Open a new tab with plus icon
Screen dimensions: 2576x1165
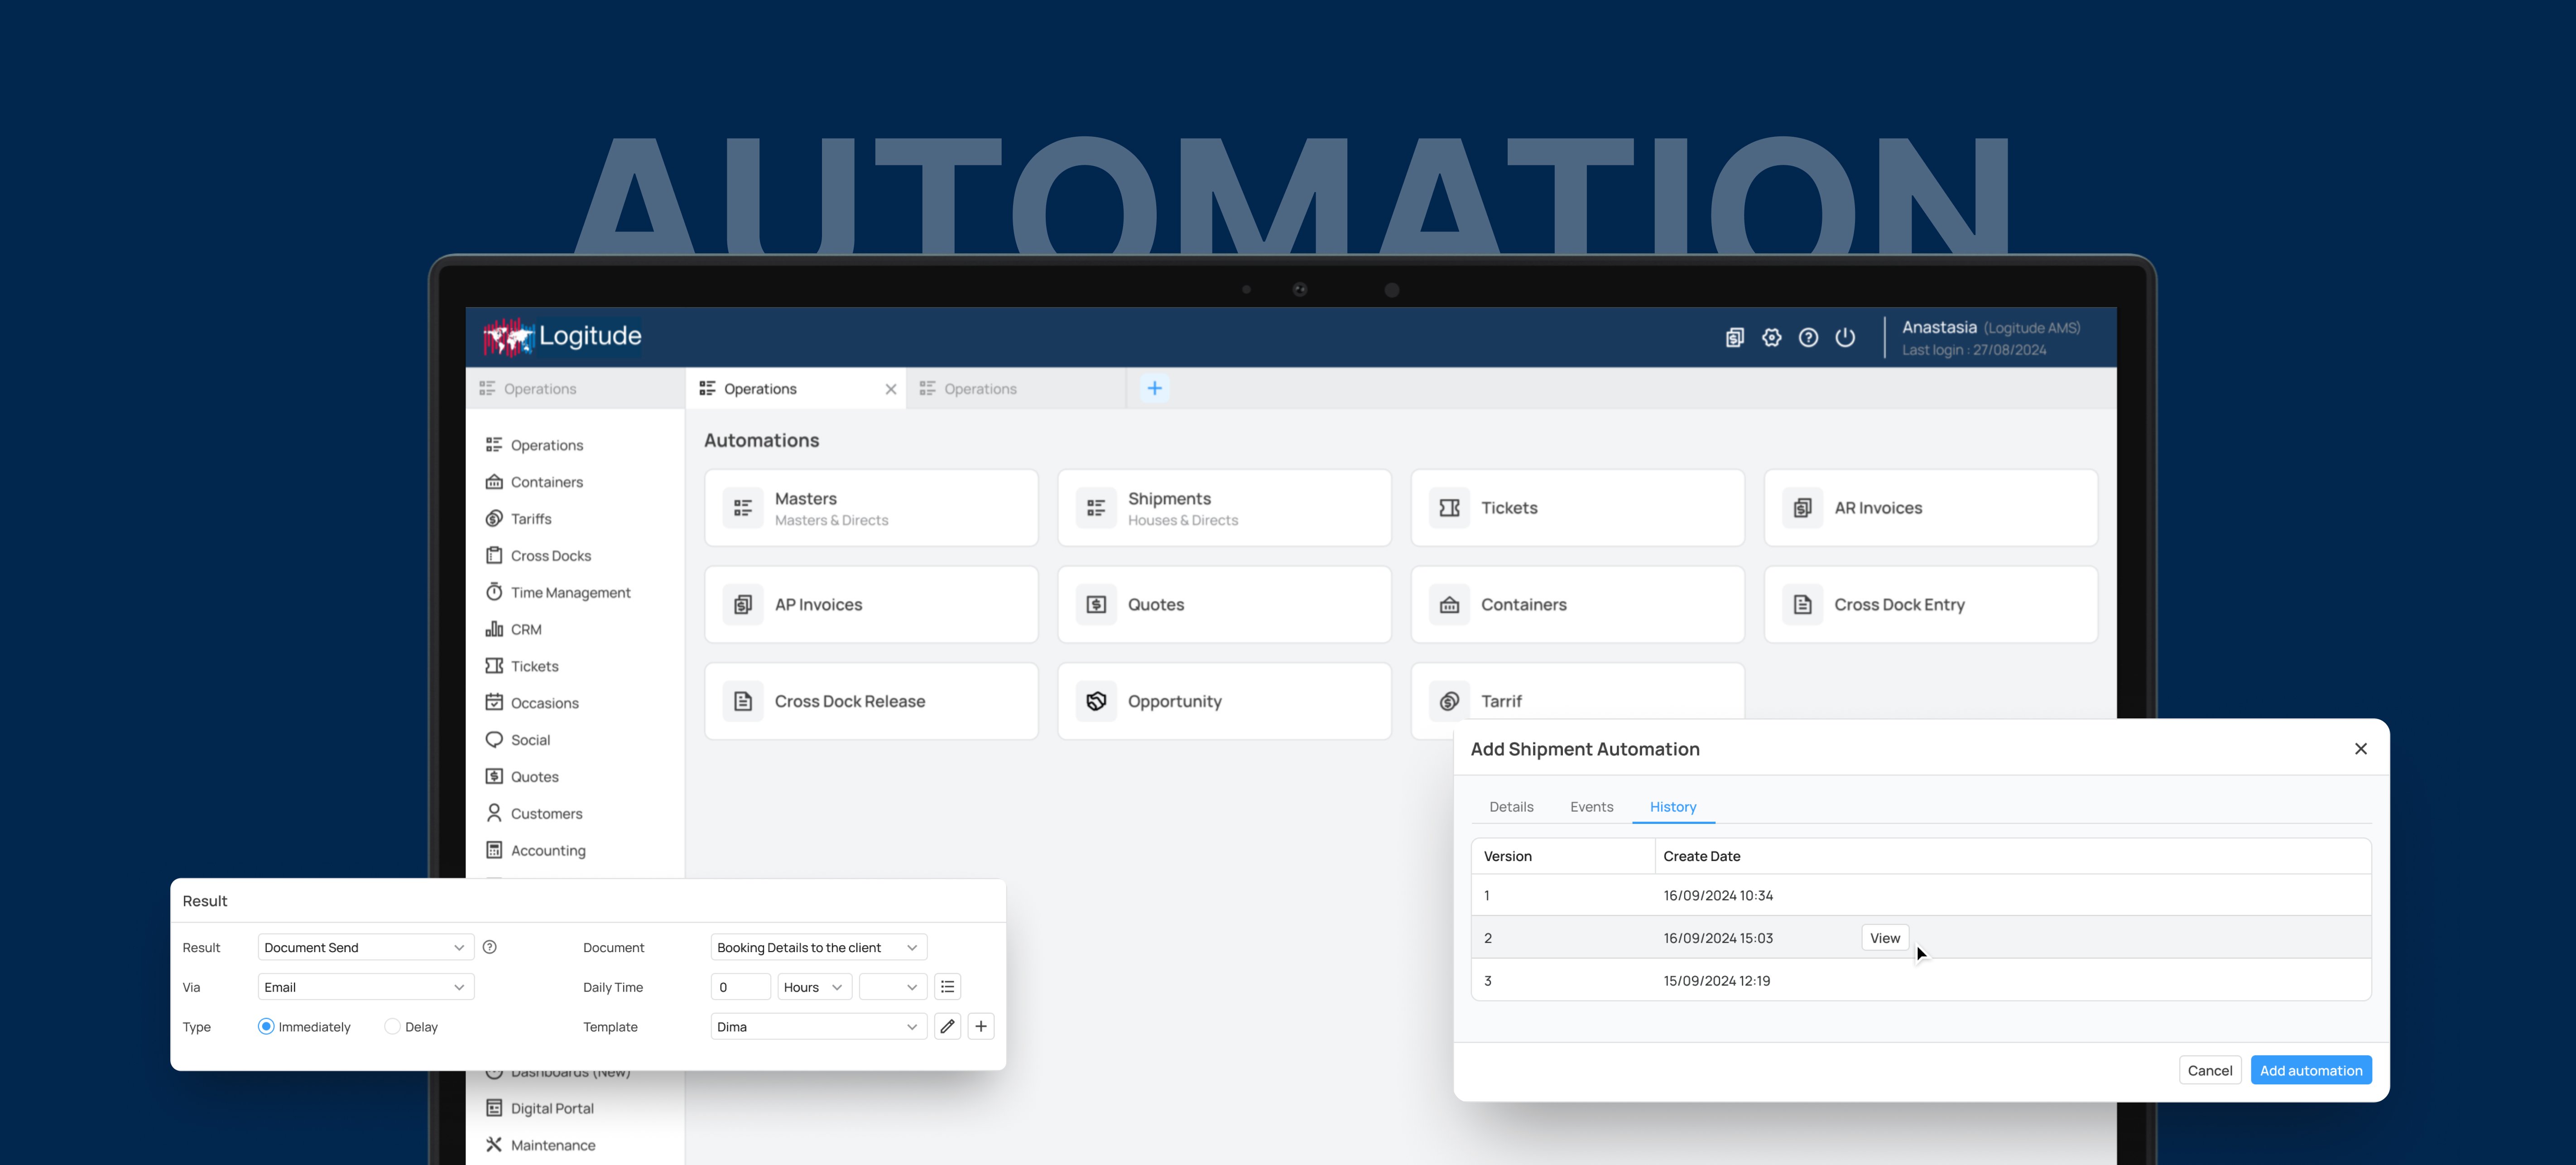(x=1154, y=388)
